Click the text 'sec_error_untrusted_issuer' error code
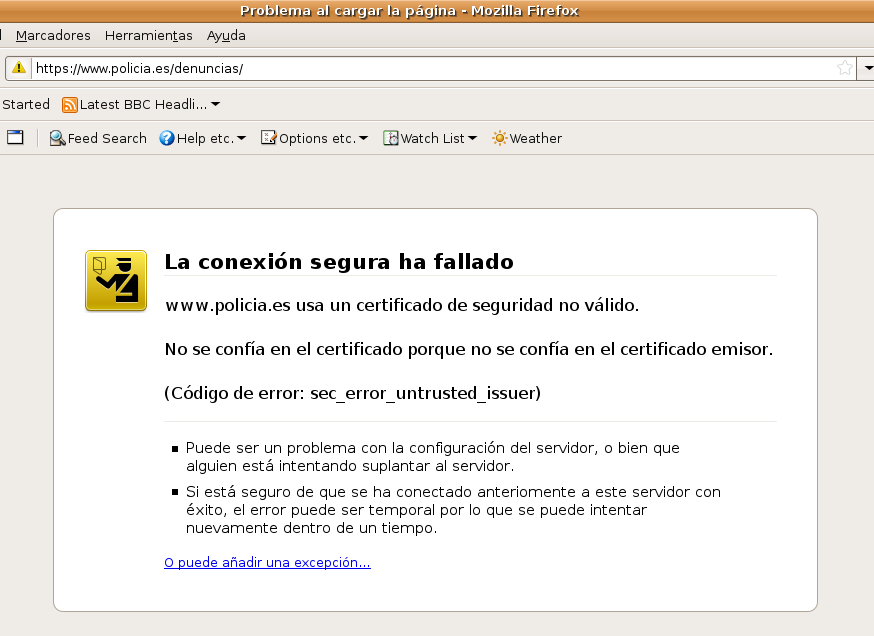Screen dimensions: 874x636 [423, 394]
